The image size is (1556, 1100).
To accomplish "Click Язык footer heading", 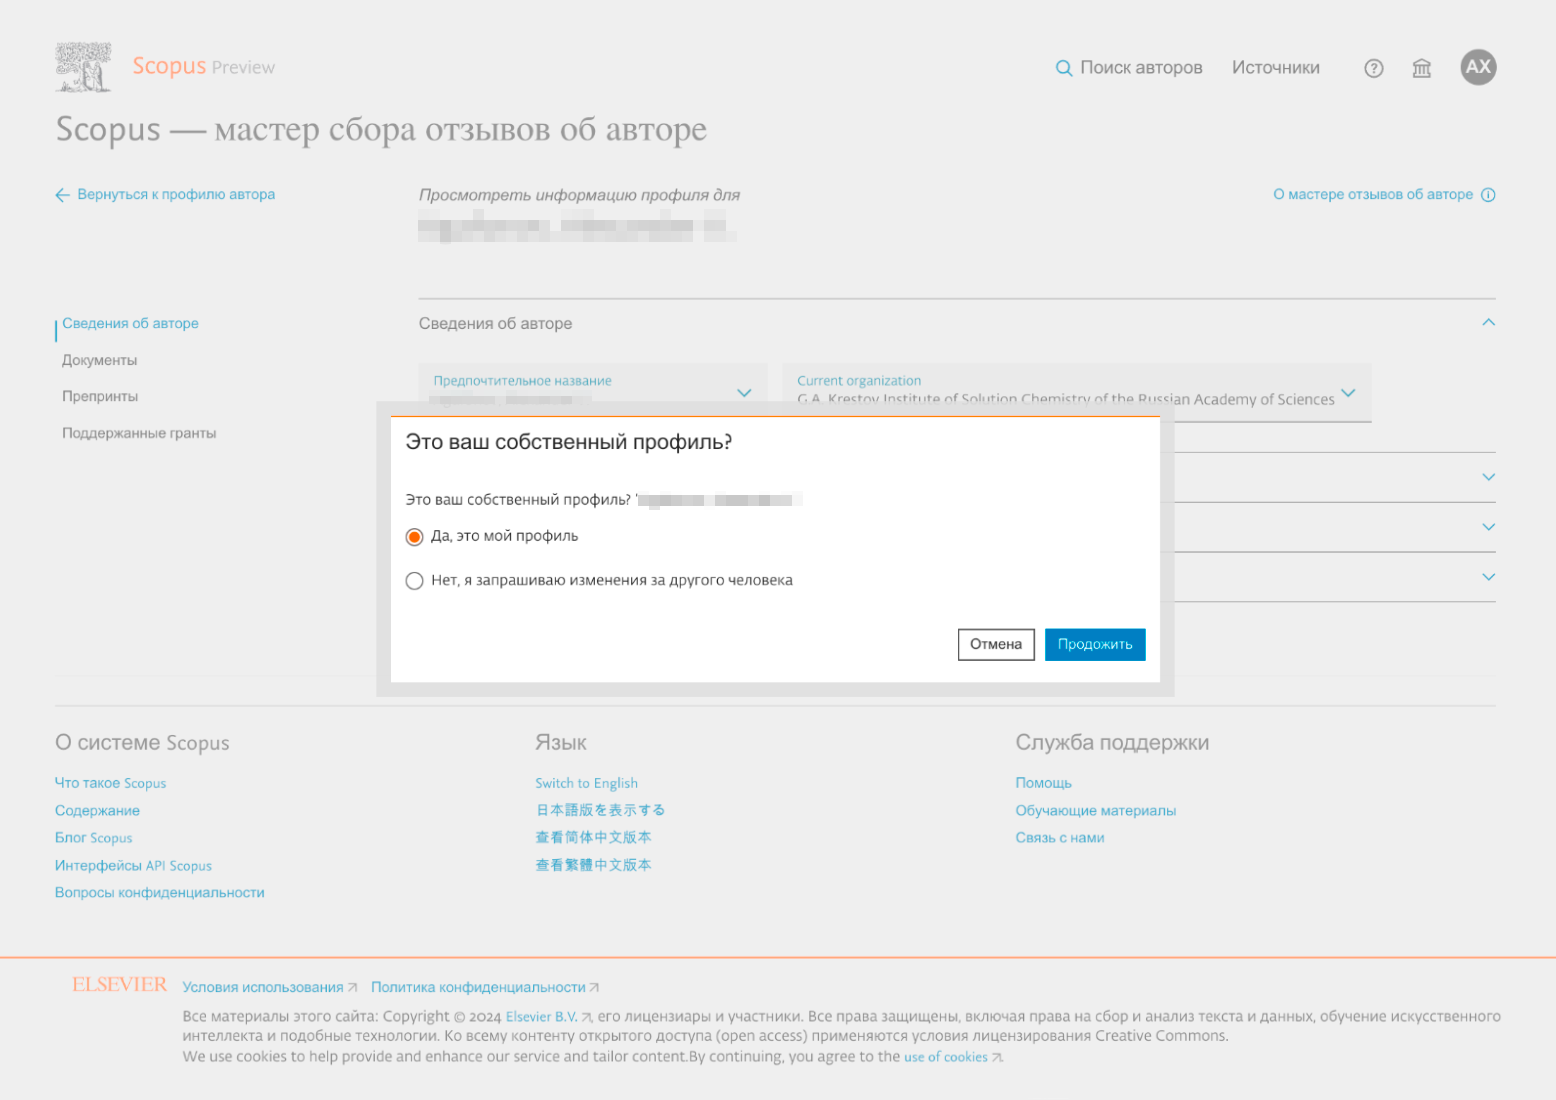I will click(x=561, y=743).
